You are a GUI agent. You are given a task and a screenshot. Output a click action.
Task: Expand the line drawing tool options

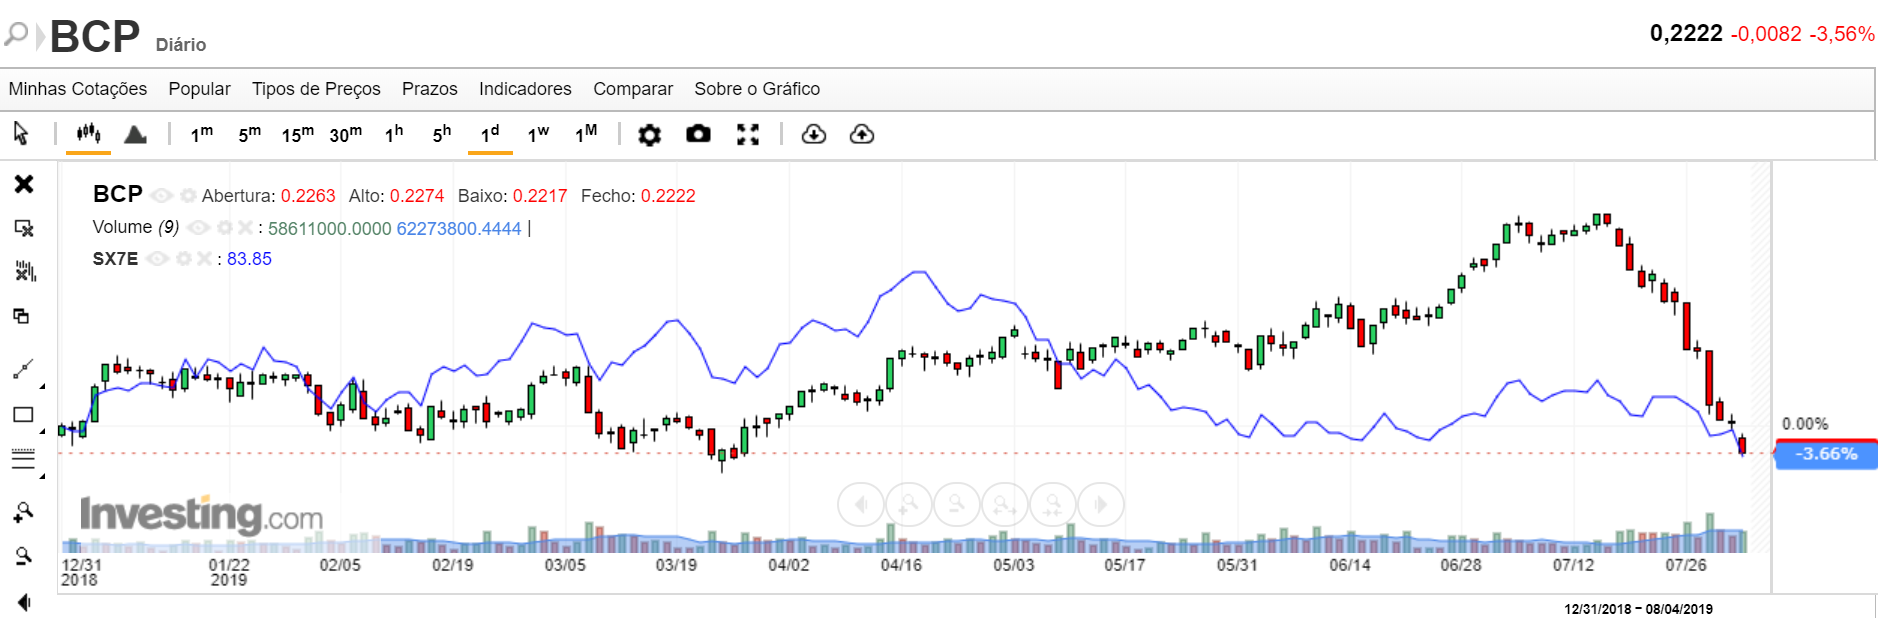[x=42, y=385]
